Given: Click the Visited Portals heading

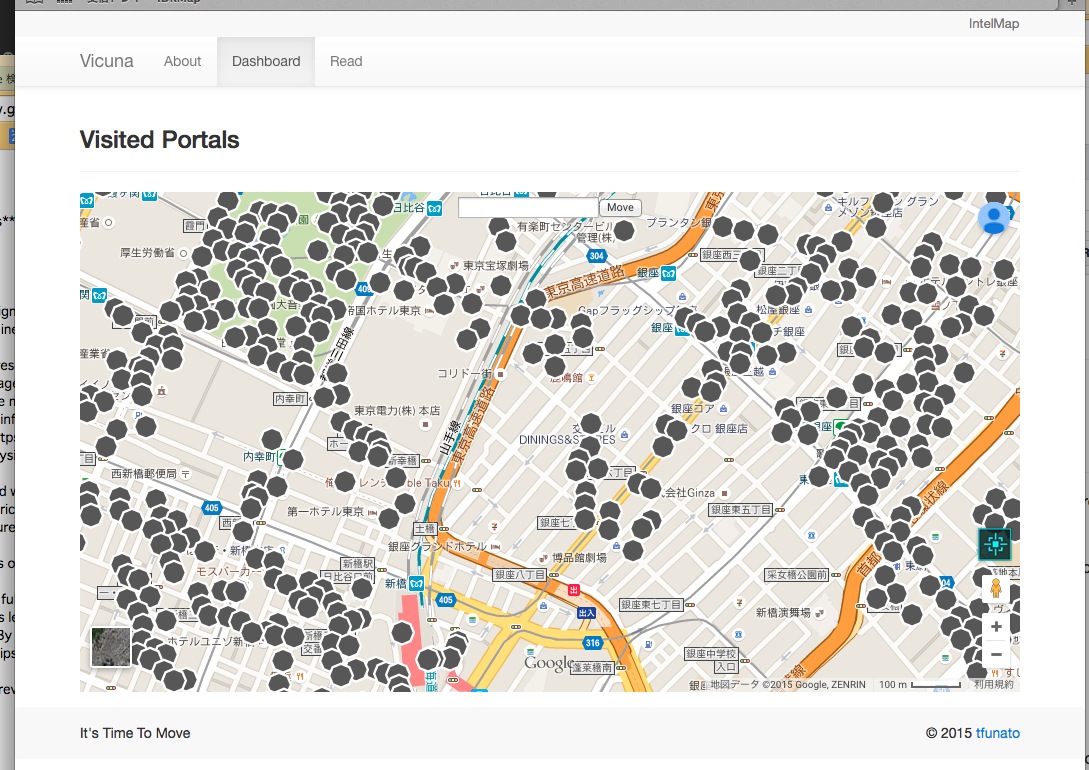Looking at the screenshot, I should [160, 140].
